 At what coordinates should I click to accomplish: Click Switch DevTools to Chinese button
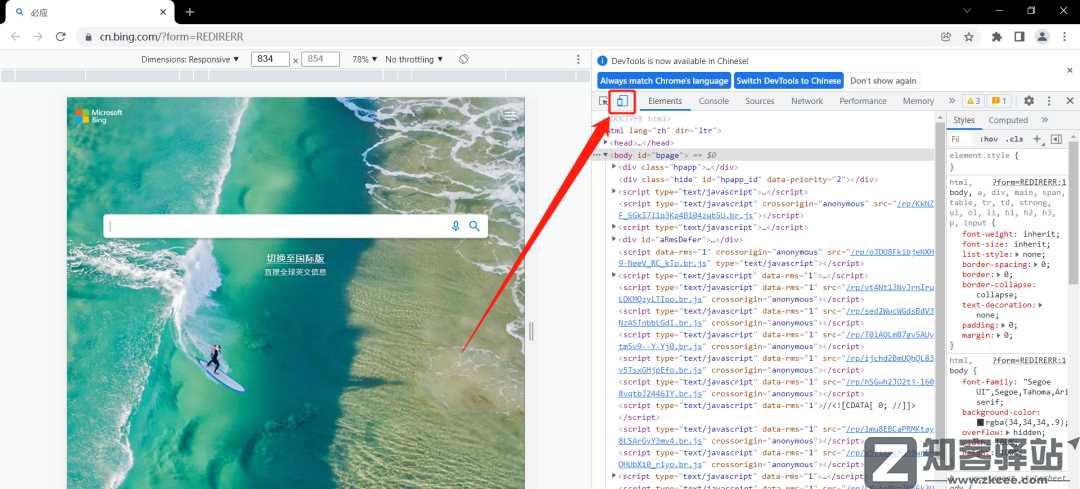788,81
